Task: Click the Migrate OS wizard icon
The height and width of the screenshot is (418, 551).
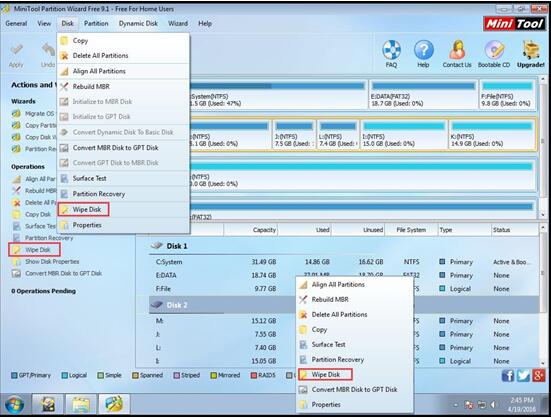Action: point(16,113)
